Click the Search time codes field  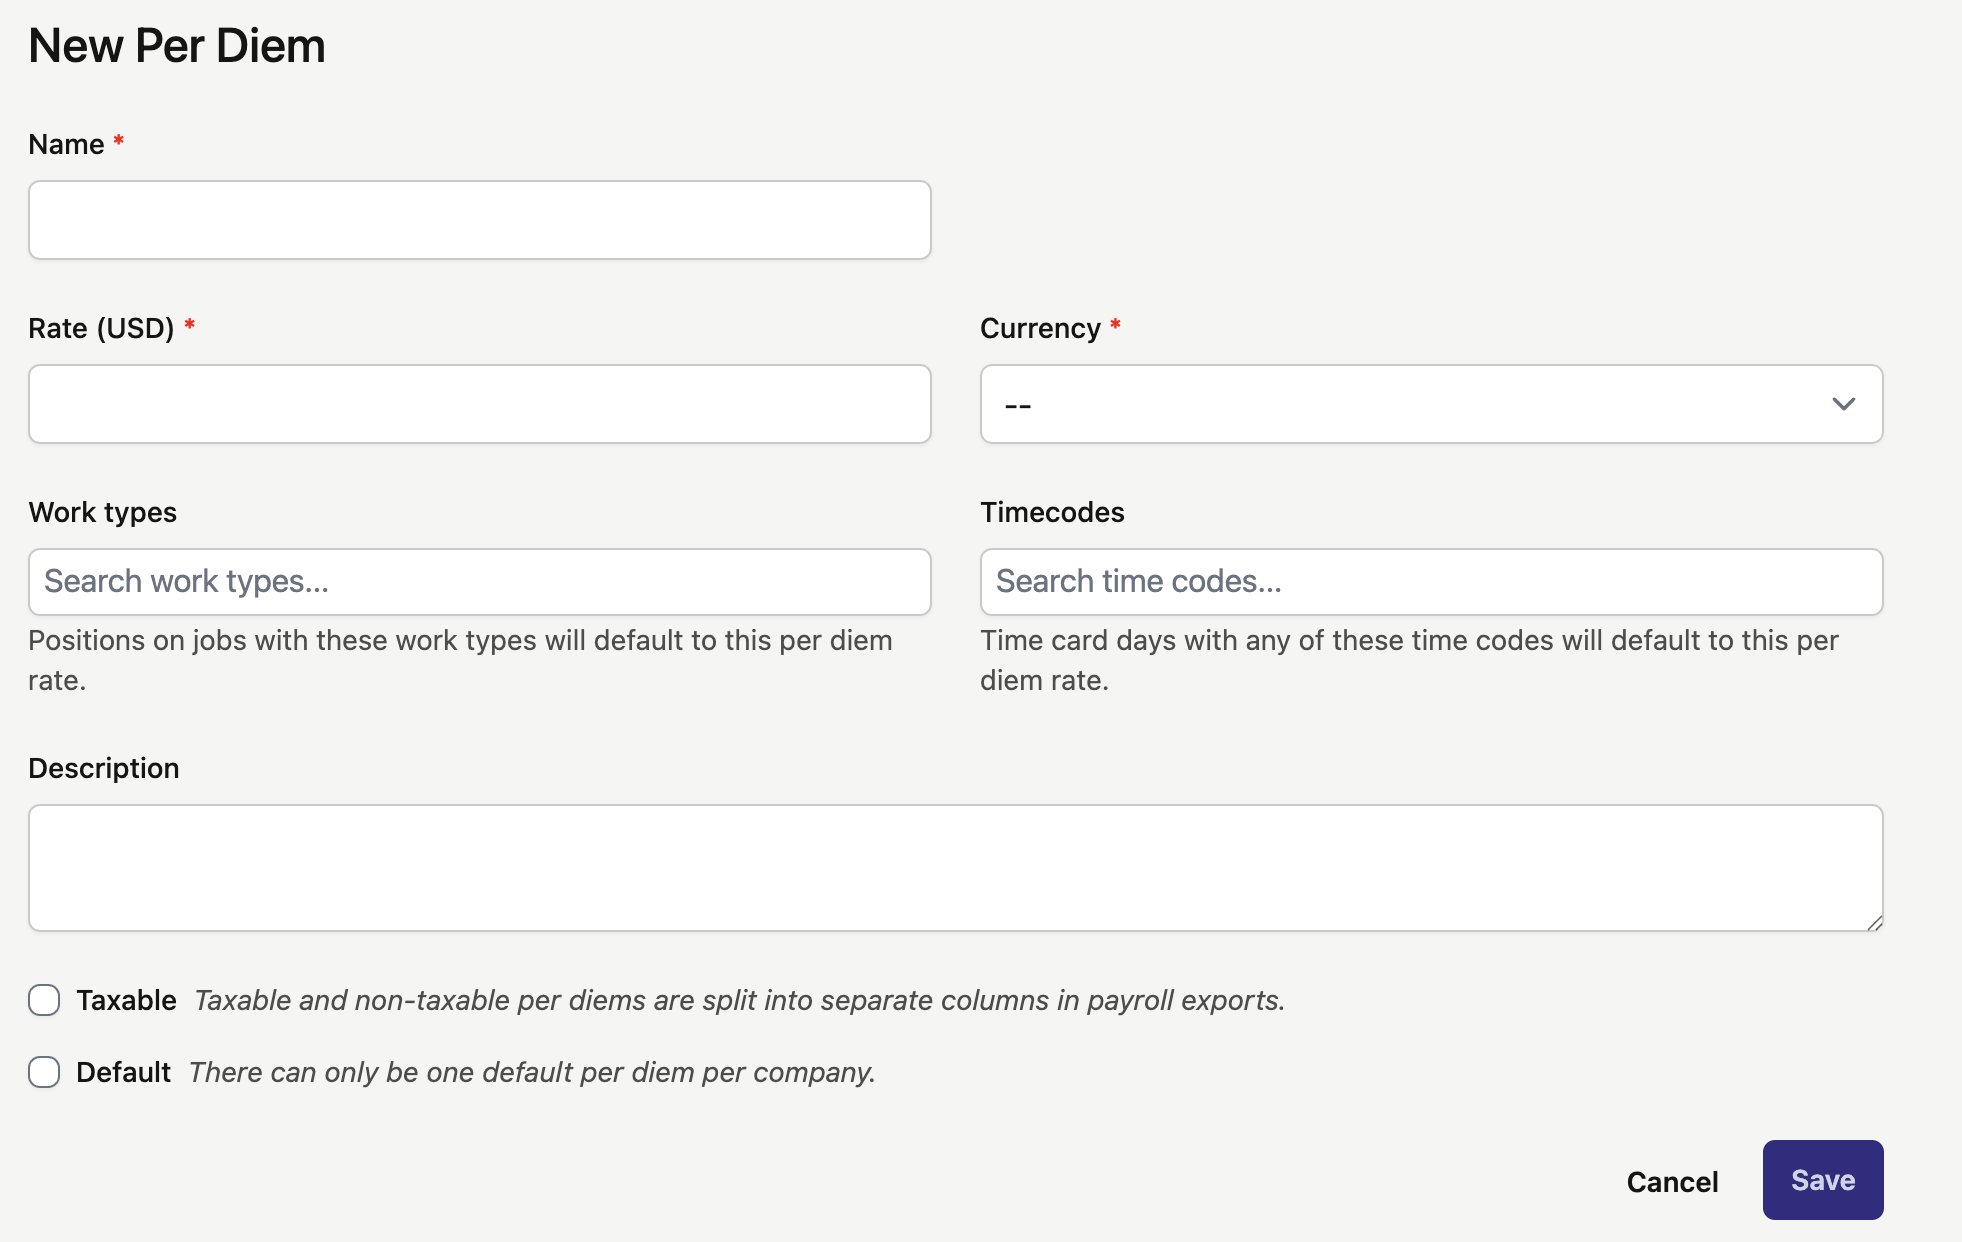click(x=1431, y=582)
